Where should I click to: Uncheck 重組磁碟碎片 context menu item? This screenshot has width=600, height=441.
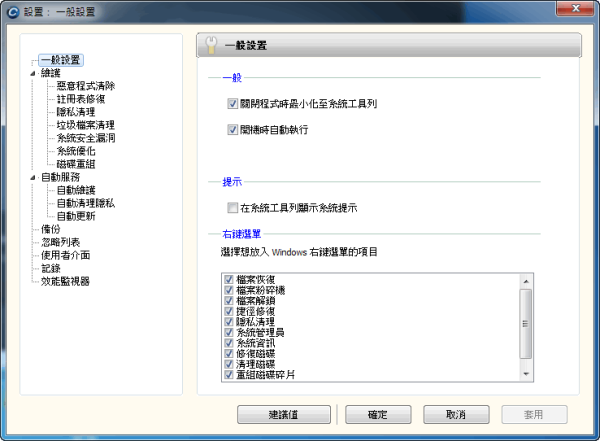229,374
